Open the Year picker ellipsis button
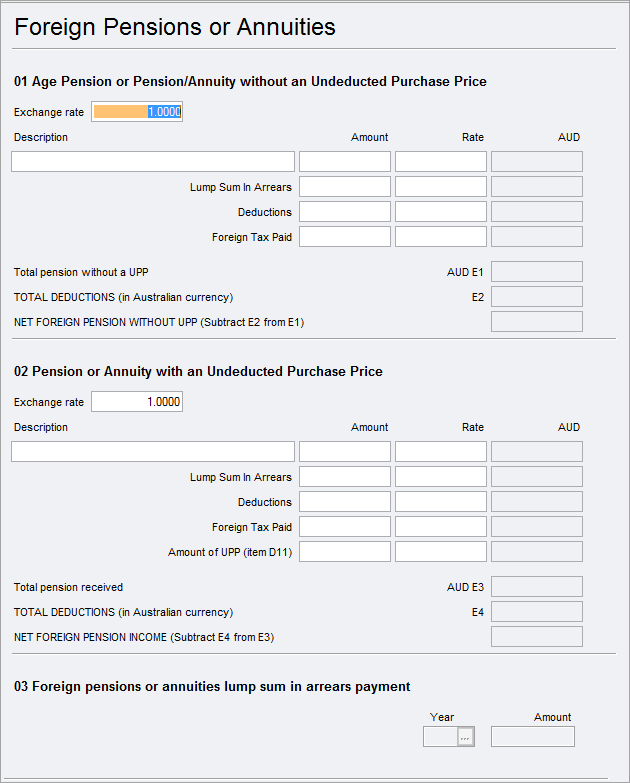The height and width of the screenshot is (783, 630). pyautogui.click(x=465, y=737)
